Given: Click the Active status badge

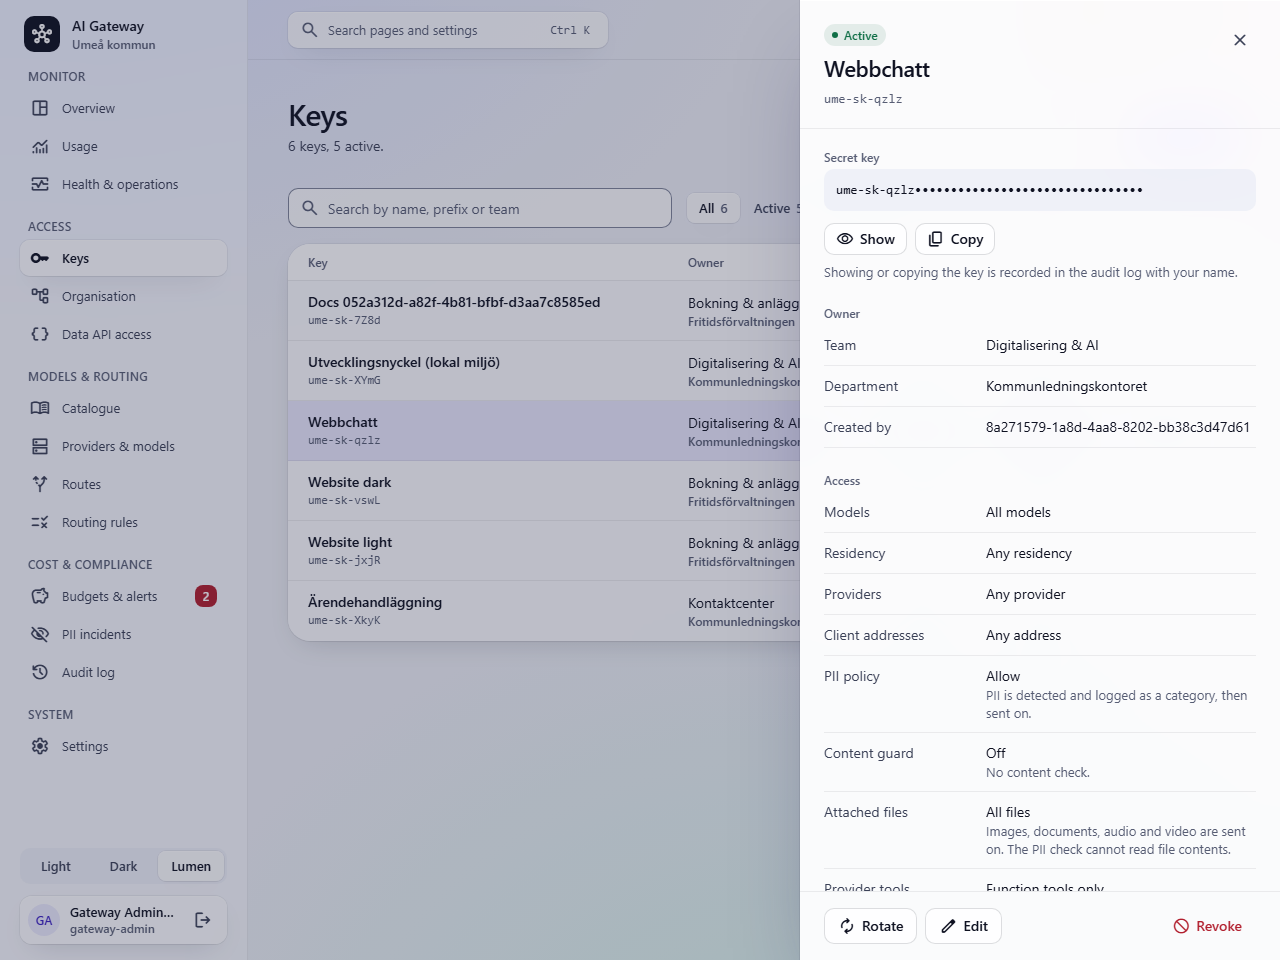Looking at the screenshot, I should click(x=855, y=35).
